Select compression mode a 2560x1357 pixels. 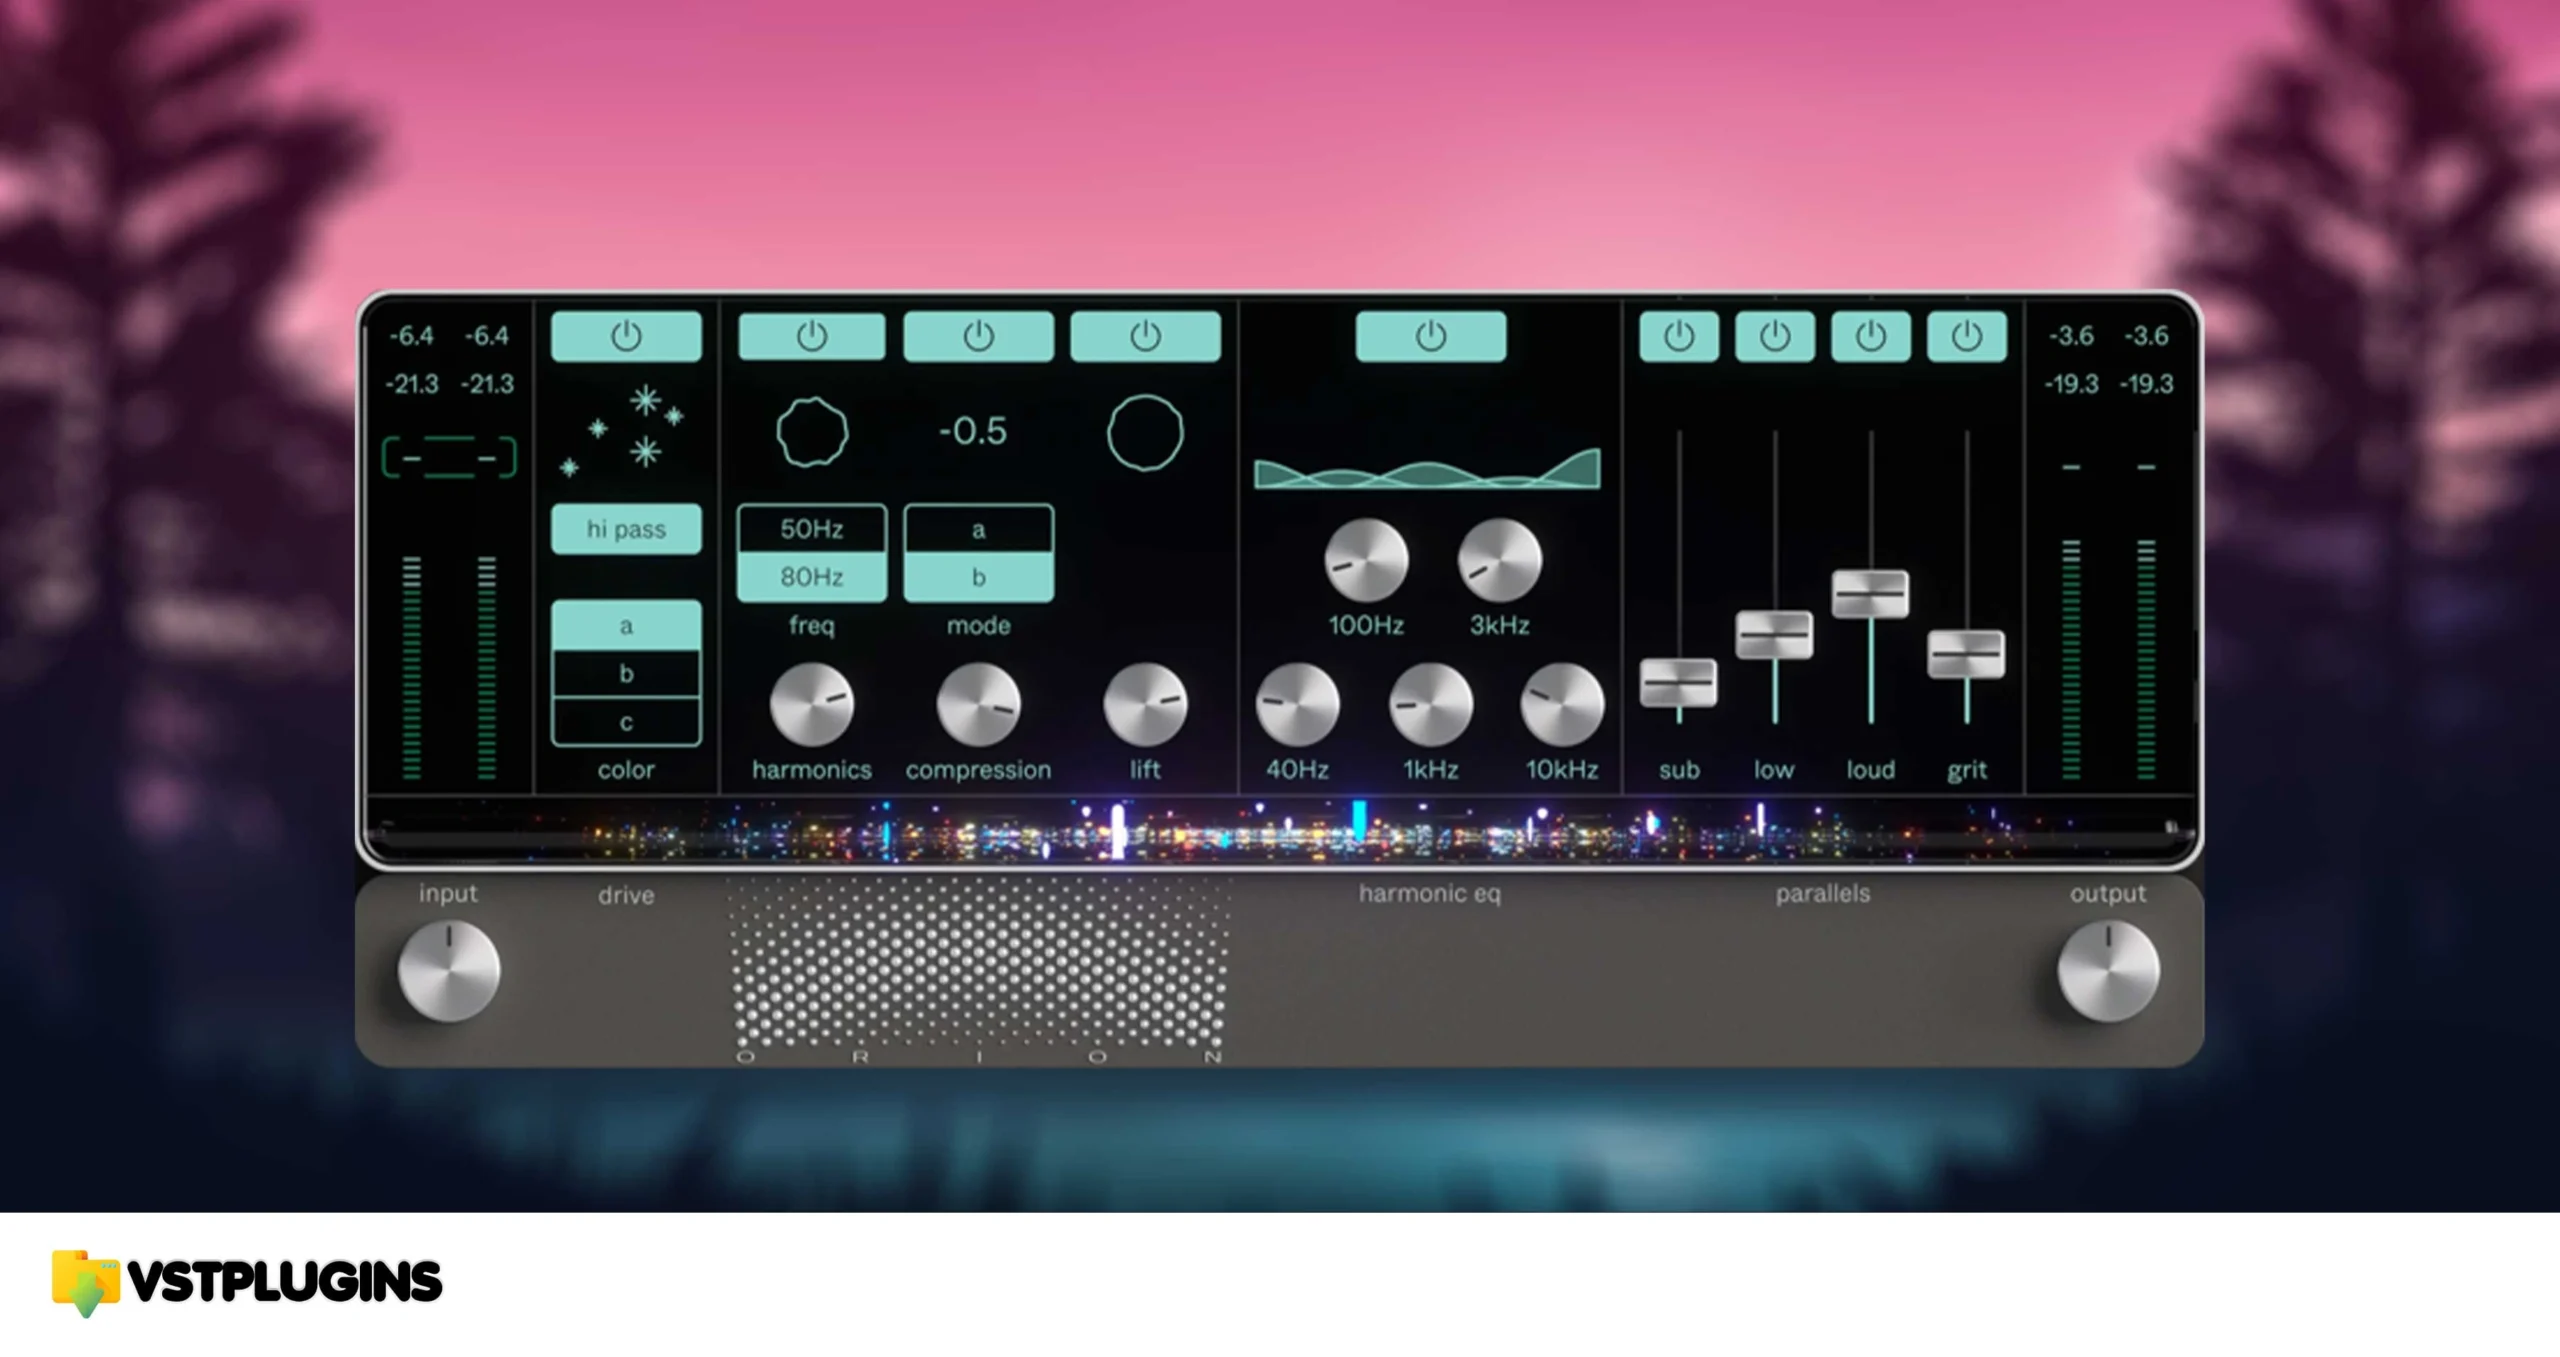978,529
